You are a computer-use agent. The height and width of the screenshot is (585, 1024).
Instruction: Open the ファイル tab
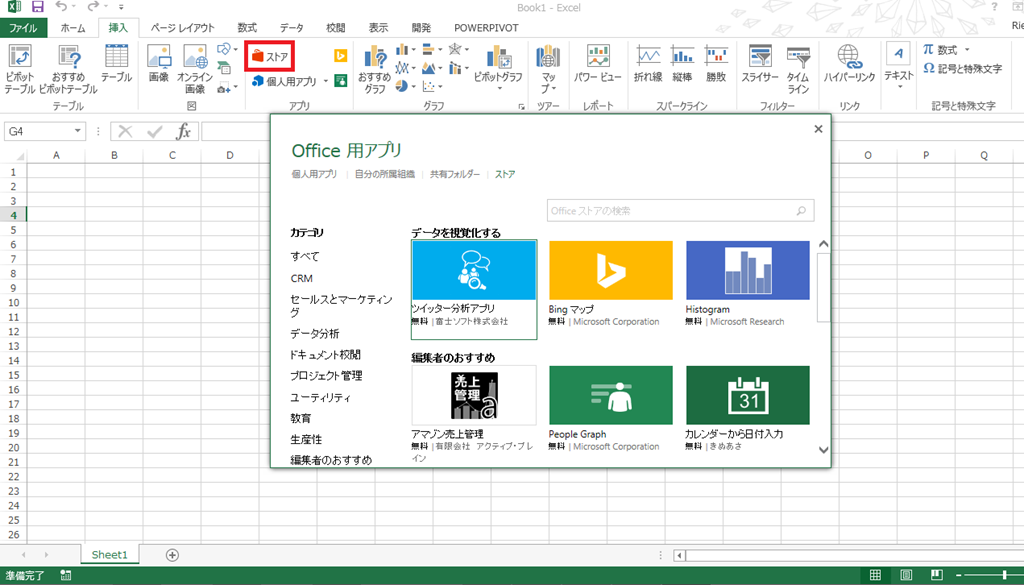tap(24, 28)
